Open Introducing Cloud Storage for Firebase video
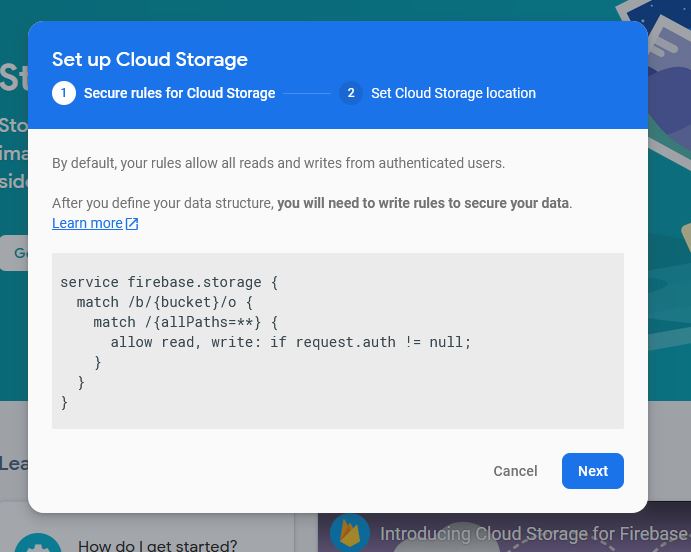This screenshot has height=552, width=691. pos(534,534)
